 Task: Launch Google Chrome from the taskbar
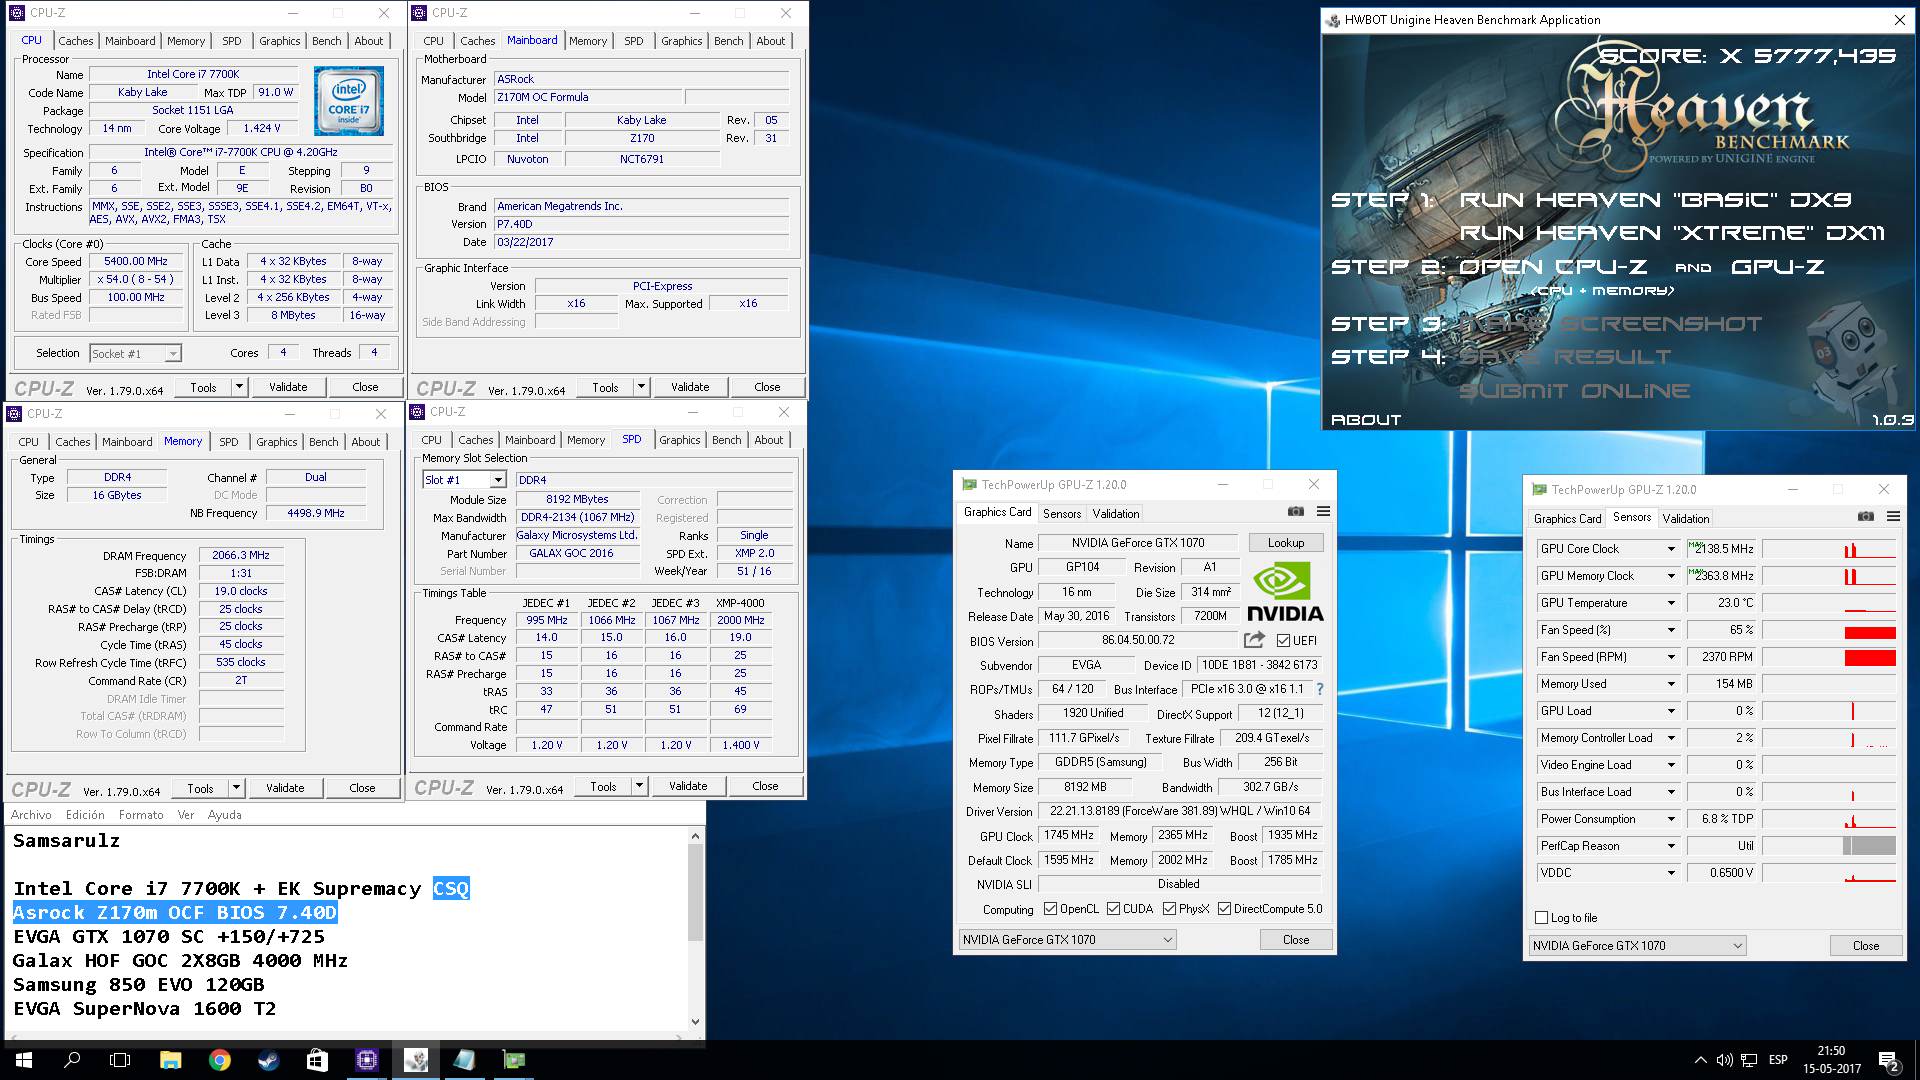tap(219, 1060)
